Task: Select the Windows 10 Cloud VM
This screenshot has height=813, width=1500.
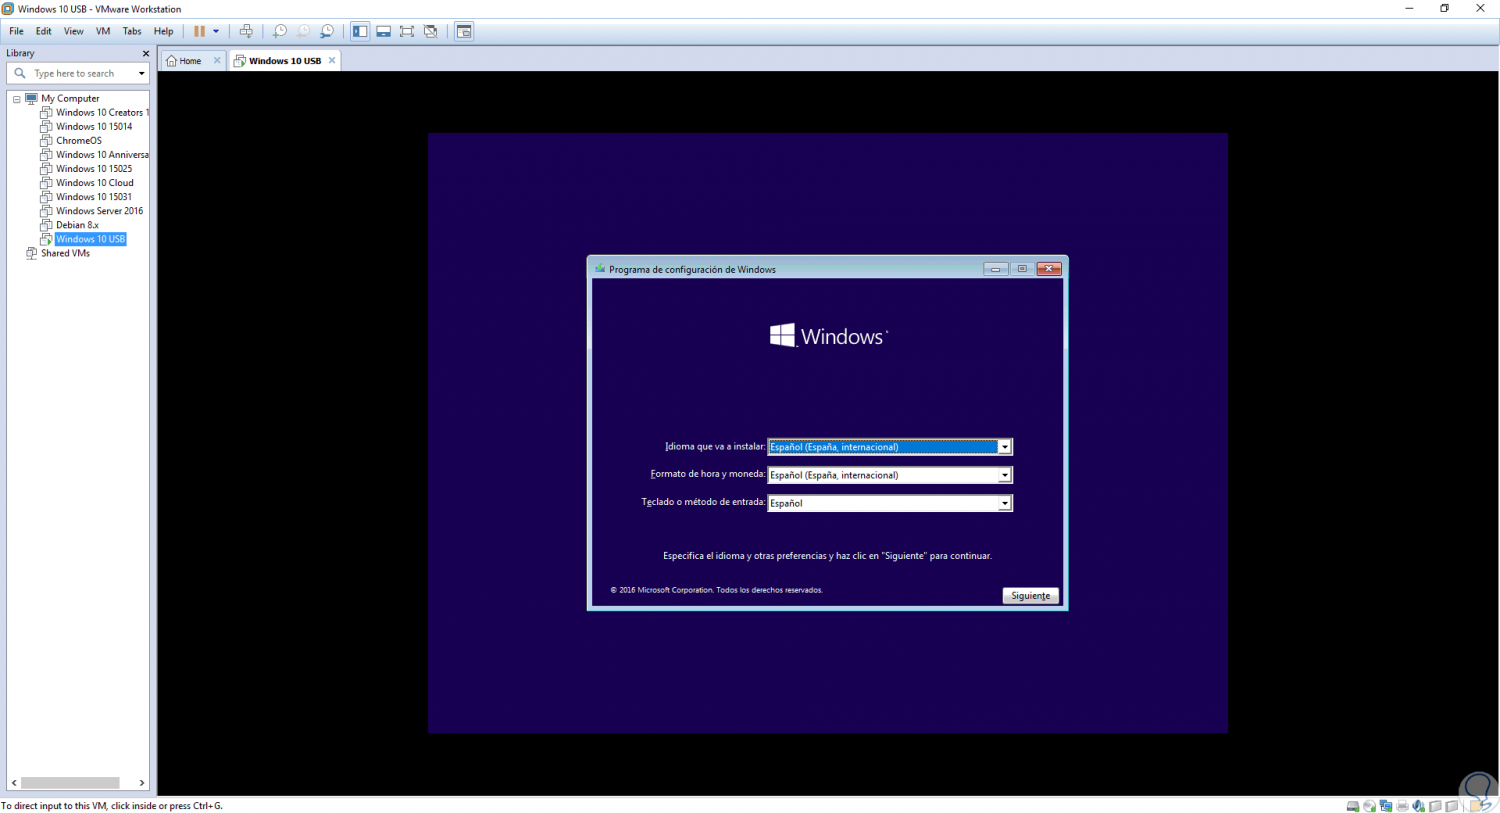Action: 95,183
